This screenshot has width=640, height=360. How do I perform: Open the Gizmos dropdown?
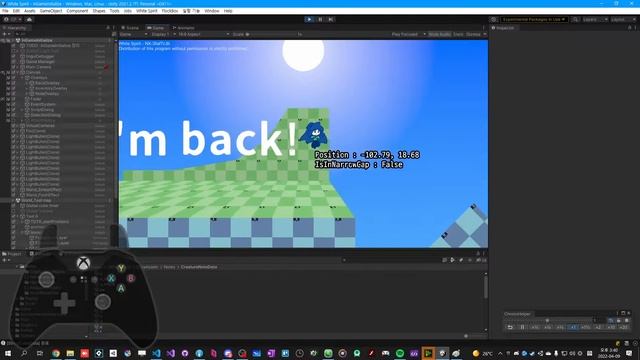point(476,34)
